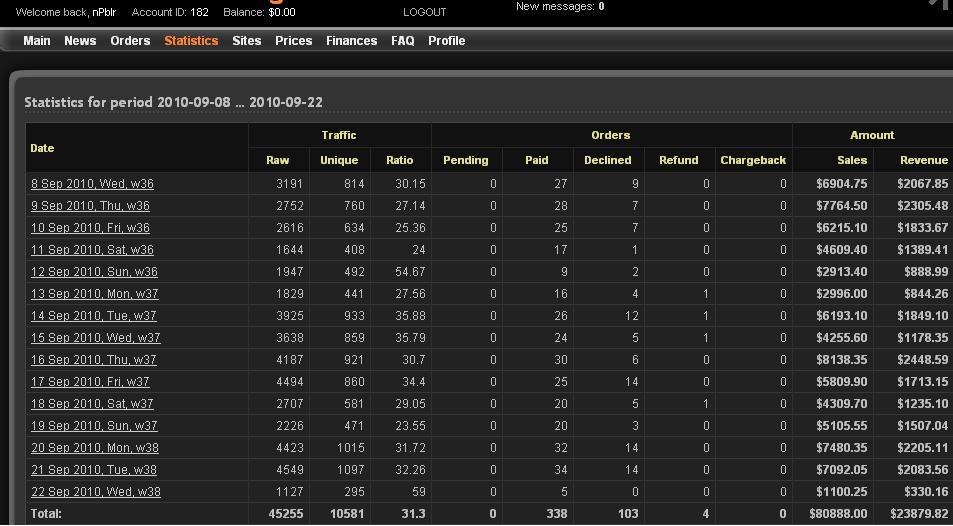Viewport: 953px width, 526px height.
Task: View the Prices page
Action: pyautogui.click(x=294, y=41)
